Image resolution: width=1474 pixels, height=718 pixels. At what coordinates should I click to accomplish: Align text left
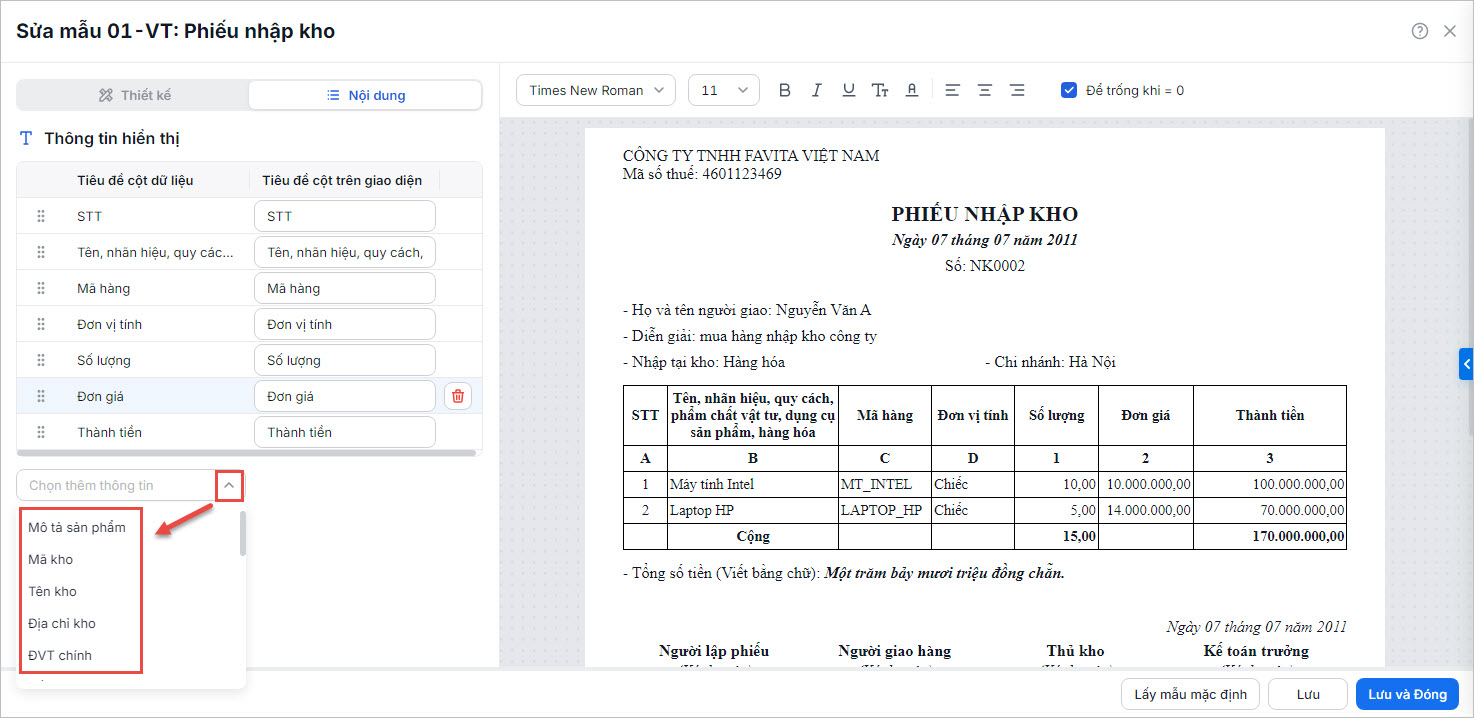point(952,90)
